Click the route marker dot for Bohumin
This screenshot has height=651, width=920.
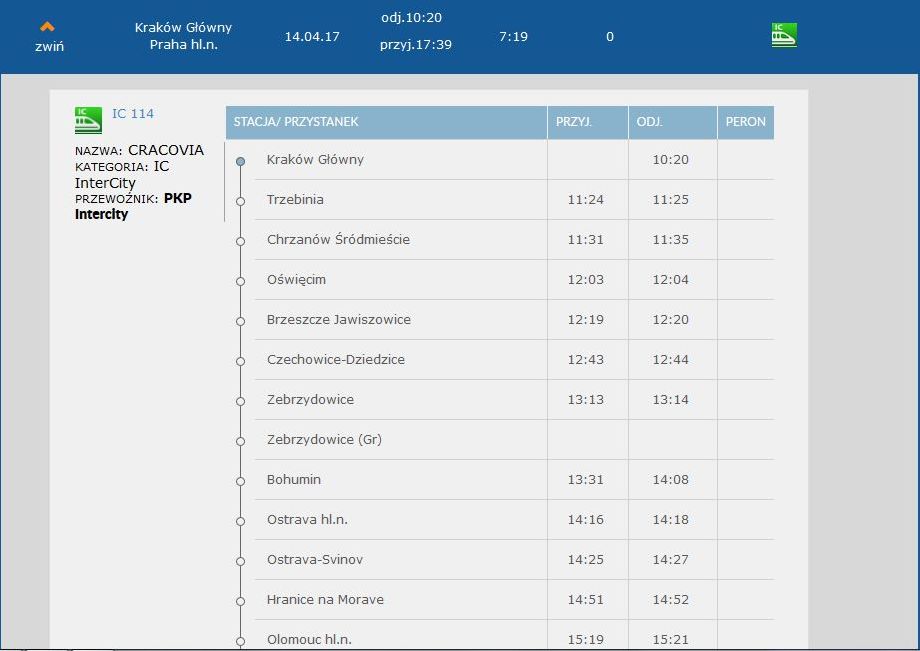pyautogui.click(x=241, y=481)
